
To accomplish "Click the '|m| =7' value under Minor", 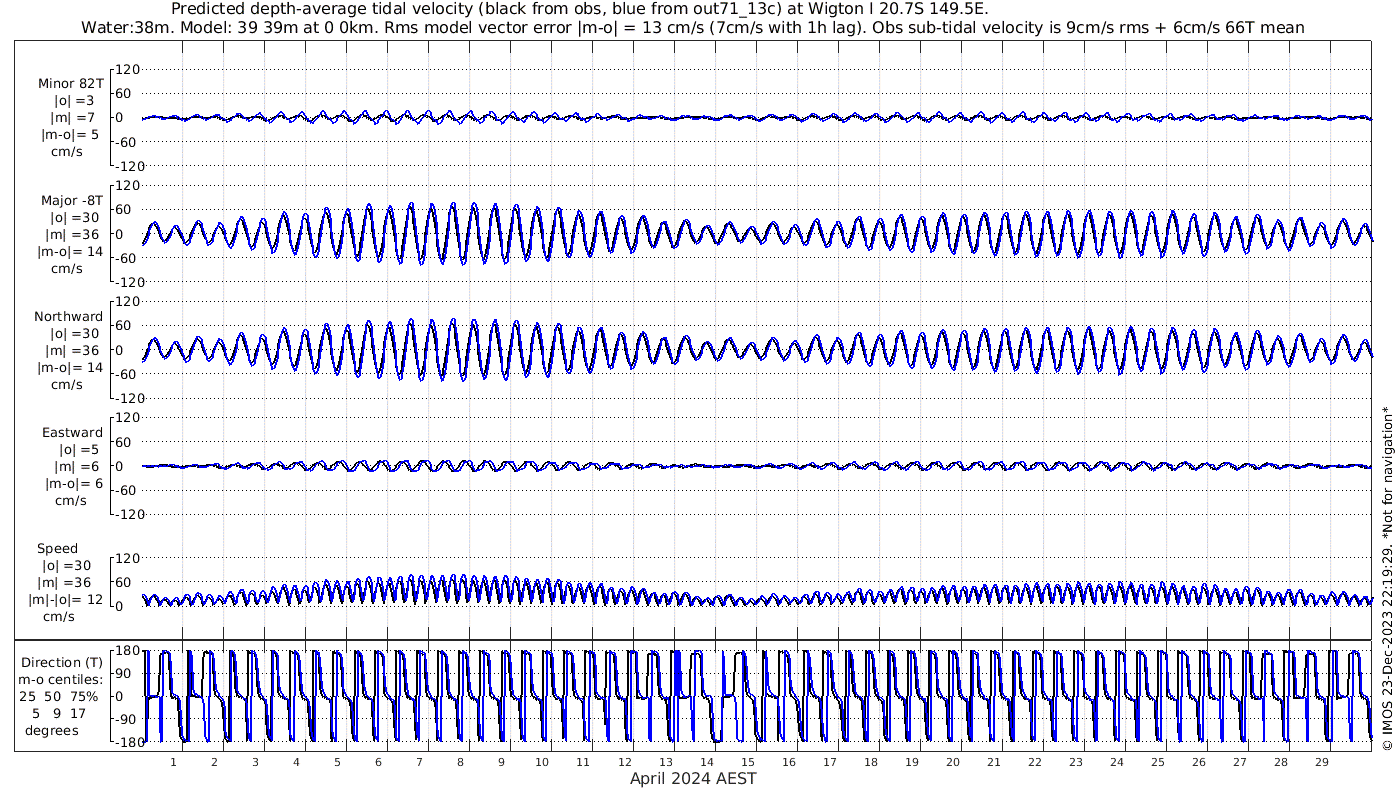I will pos(73,118).
